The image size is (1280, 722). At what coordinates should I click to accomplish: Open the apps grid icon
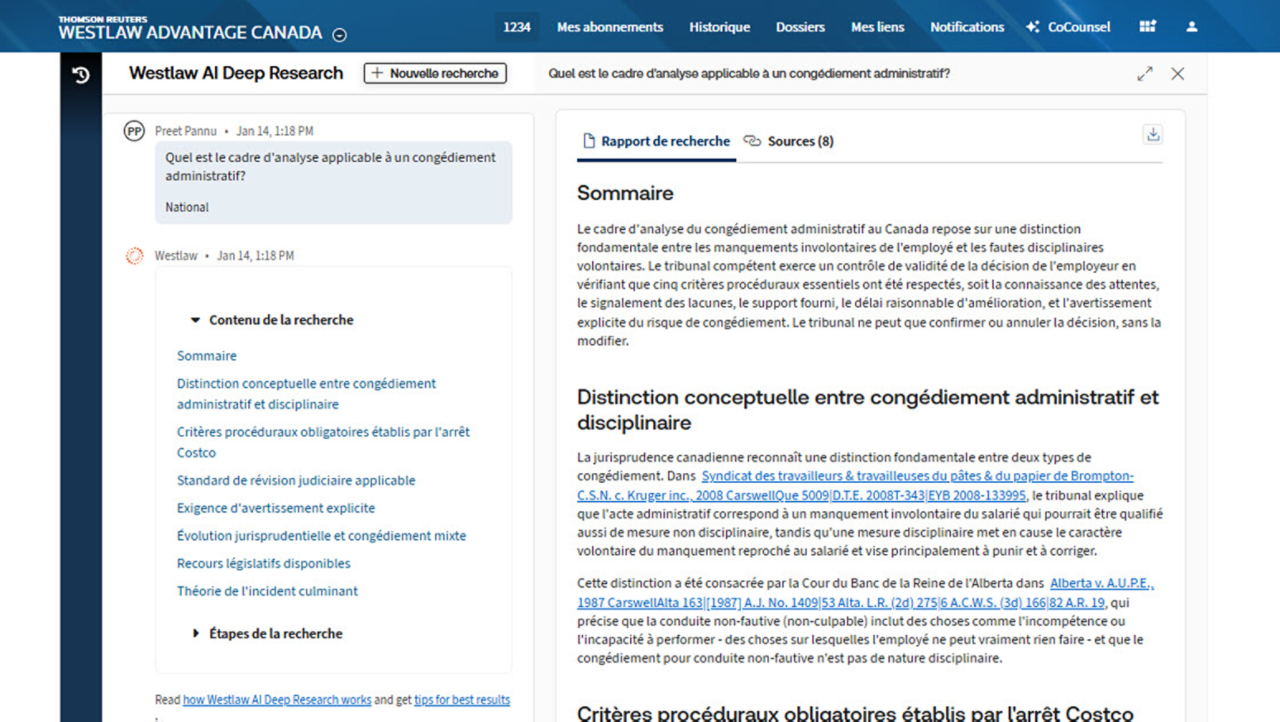pyautogui.click(x=1147, y=27)
